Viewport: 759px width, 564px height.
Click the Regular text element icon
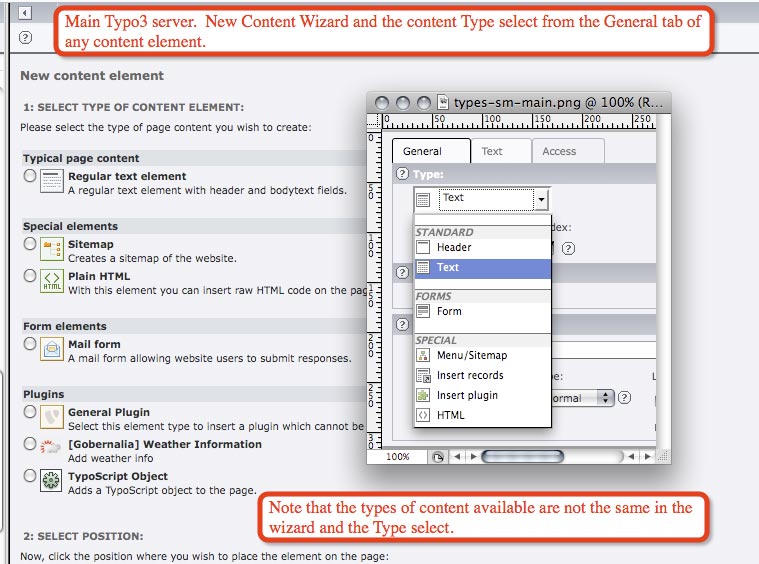click(x=52, y=182)
